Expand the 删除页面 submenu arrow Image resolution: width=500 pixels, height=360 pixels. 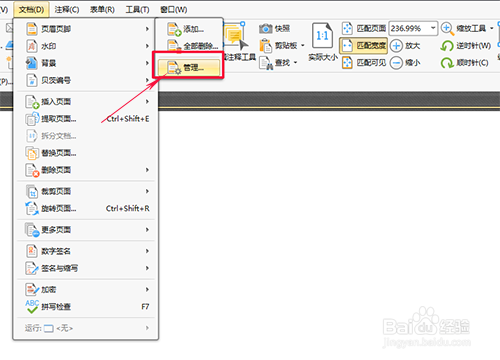(x=147, y=170)
